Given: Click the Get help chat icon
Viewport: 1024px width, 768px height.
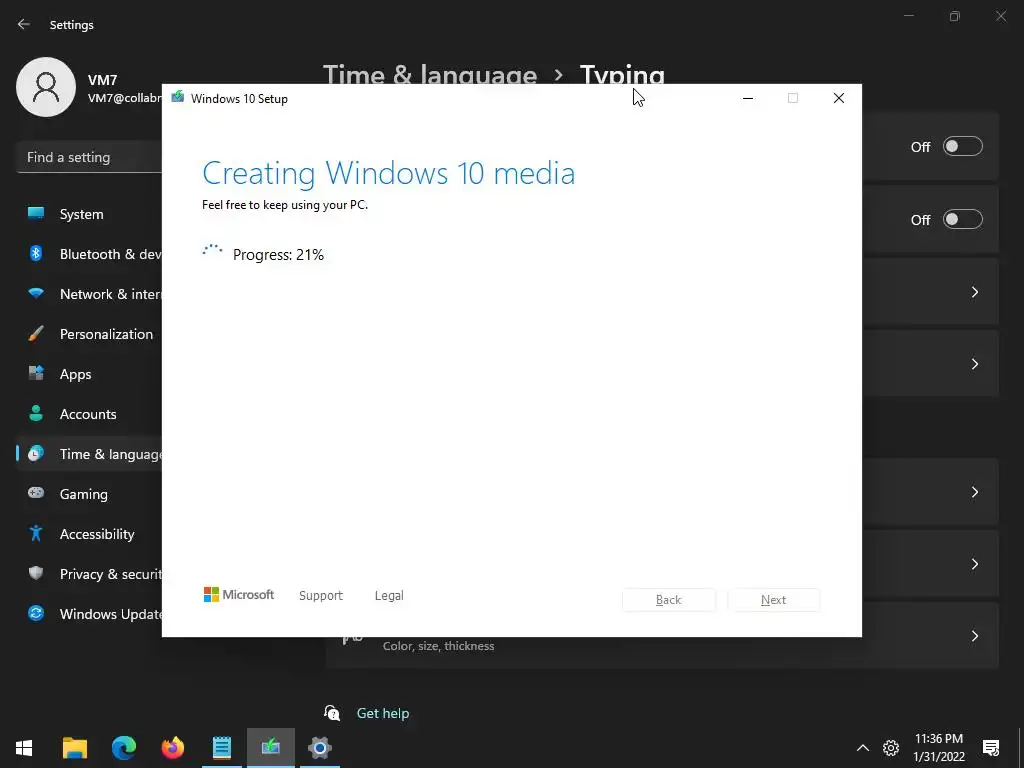Looking at the screenshot, I should click(332, 712).
